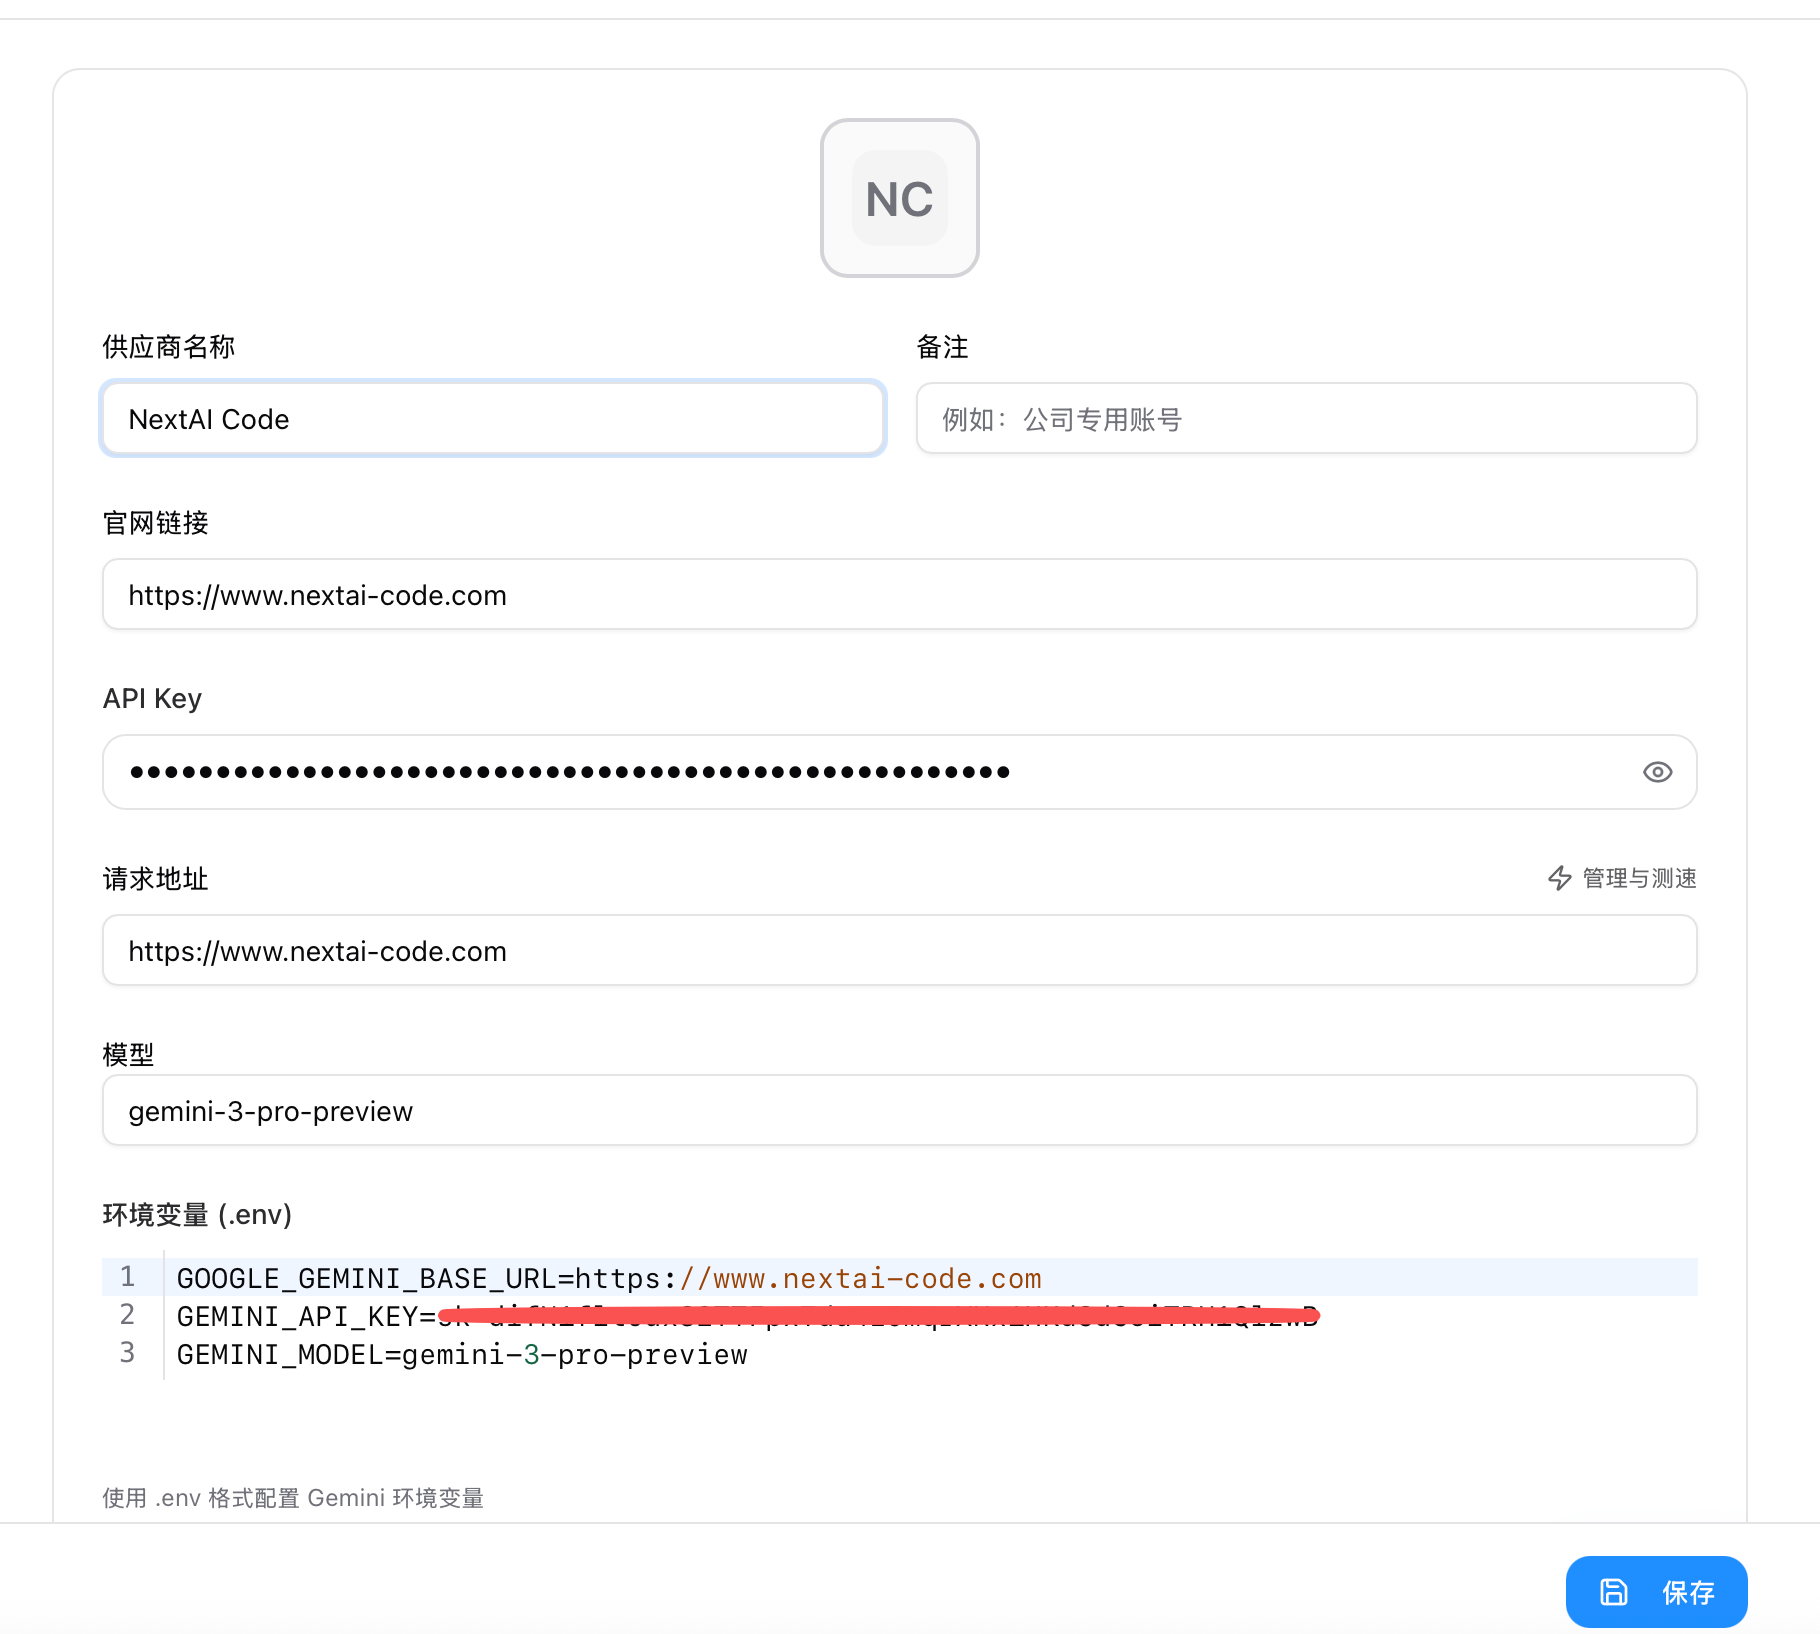Image resolution: width=1820 pixels, height=1634 pixels.
Task: Click the 环境变量 (.env) section label
Action: [x=196, y=1215]
